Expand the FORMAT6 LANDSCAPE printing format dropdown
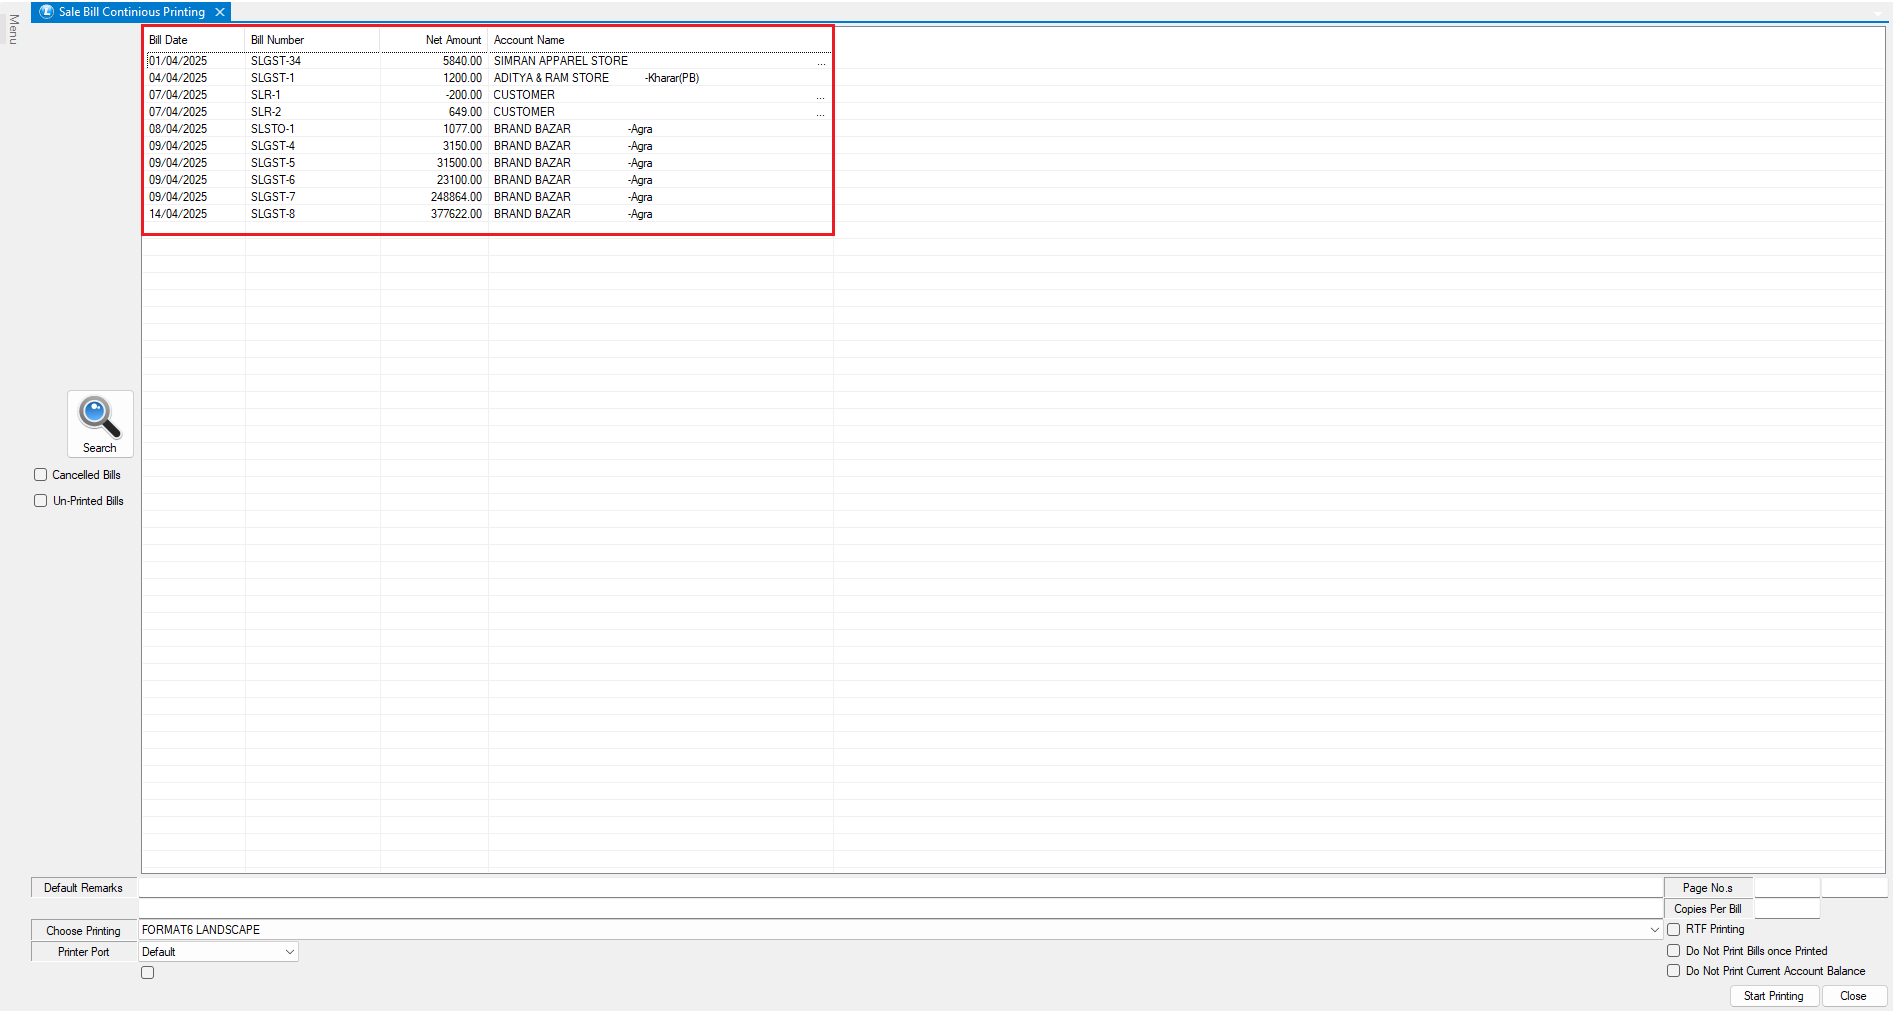 point(1654,930)
